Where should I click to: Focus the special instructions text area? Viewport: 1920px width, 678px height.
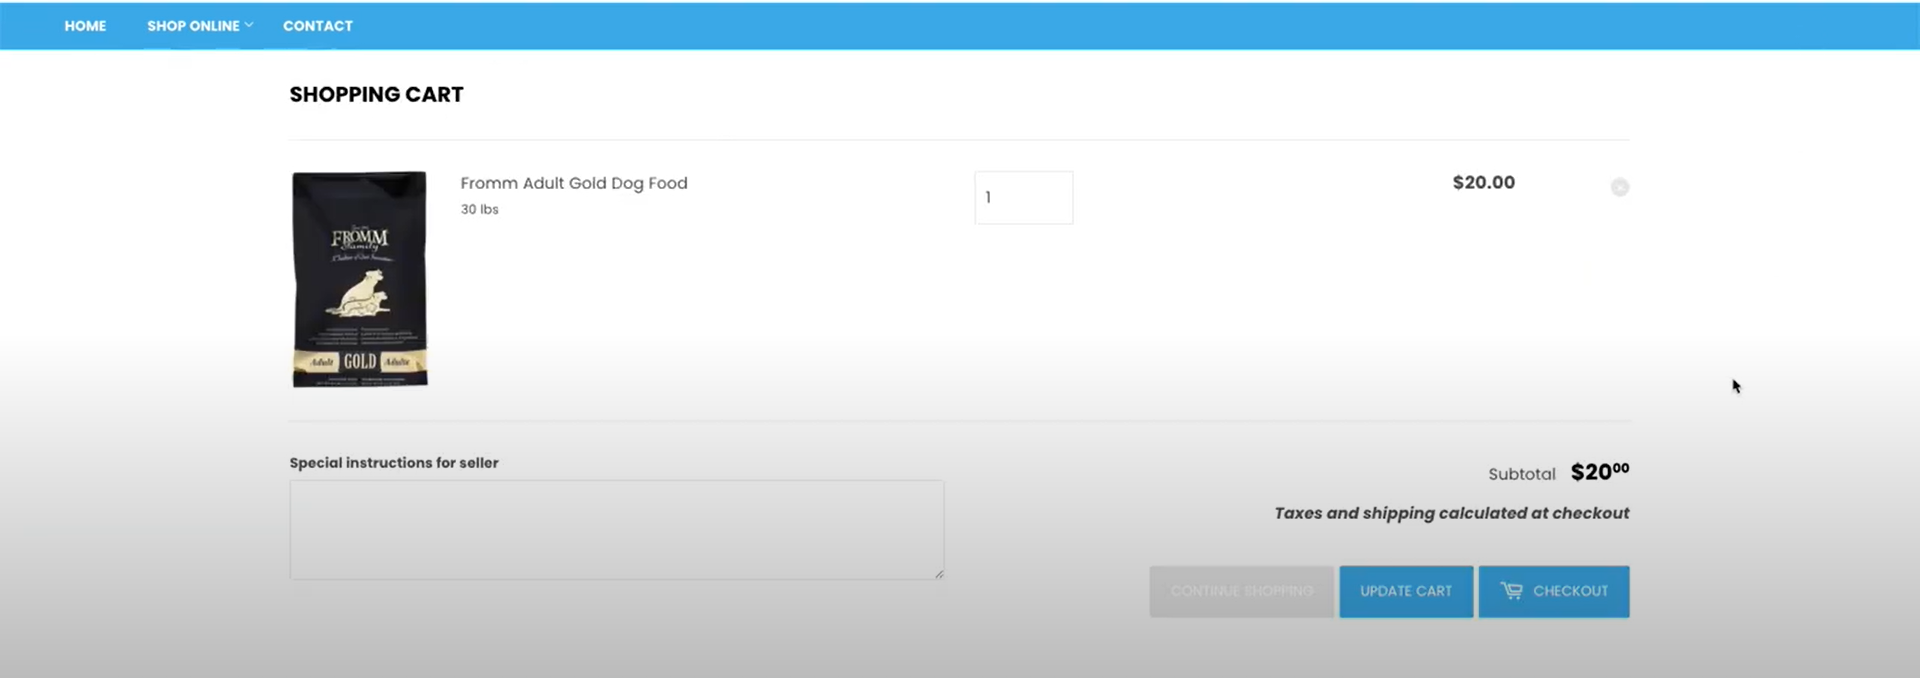[616, 529]
